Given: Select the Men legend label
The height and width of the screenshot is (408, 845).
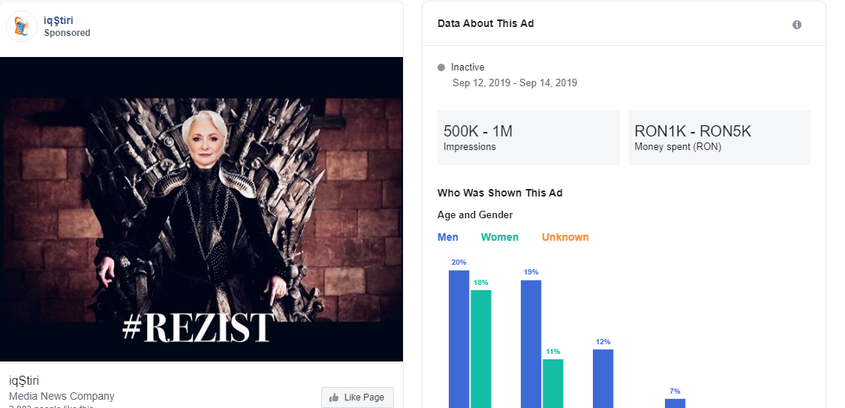Looking at the screenshot, I should [x=449, y=237].
